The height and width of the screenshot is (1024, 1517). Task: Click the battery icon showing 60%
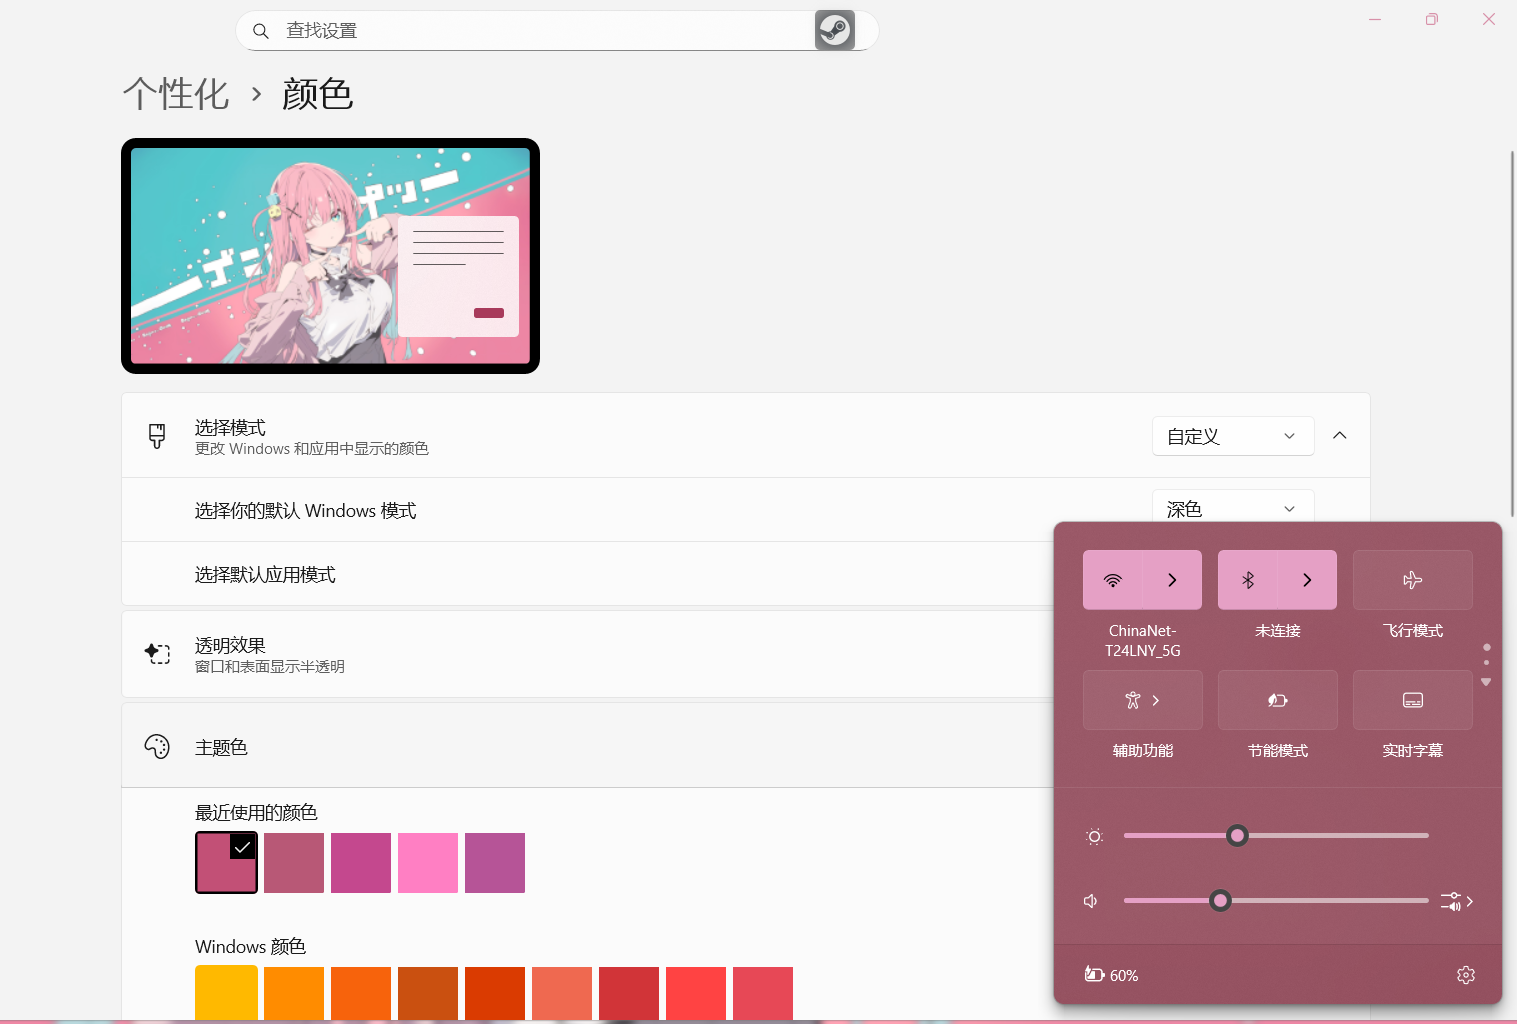(x=1095, y=974)
